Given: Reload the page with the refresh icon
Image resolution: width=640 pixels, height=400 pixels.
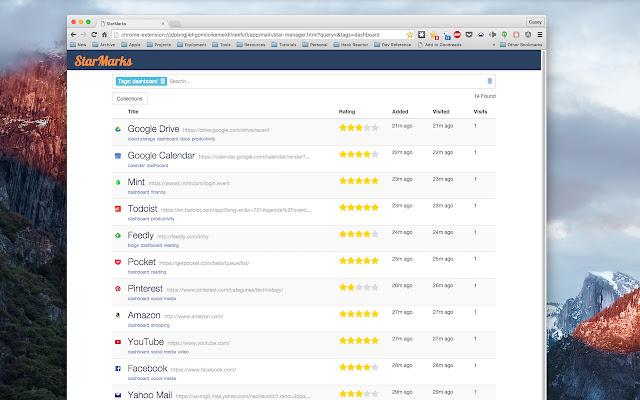Looking at the screenshot, I should click(x=94, y=35).
